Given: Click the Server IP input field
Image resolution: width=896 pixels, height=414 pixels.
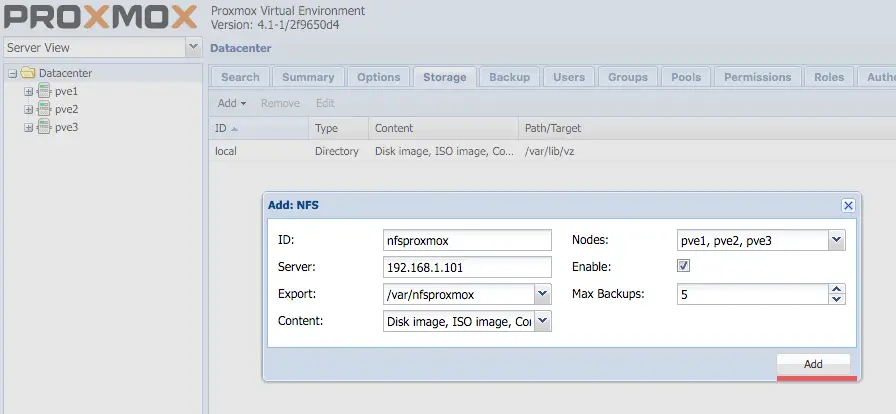Looking at the screenshot, I should 467,267.
